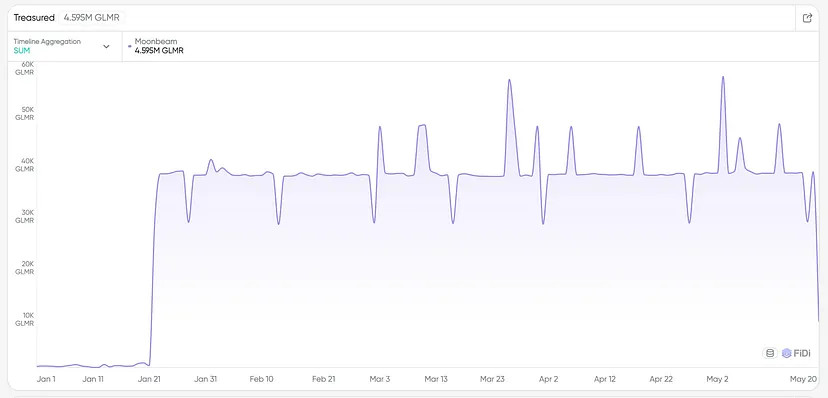828x398 pixels.
Task: Click the Jan 11 date label
Action: click(x=93, y=379)
